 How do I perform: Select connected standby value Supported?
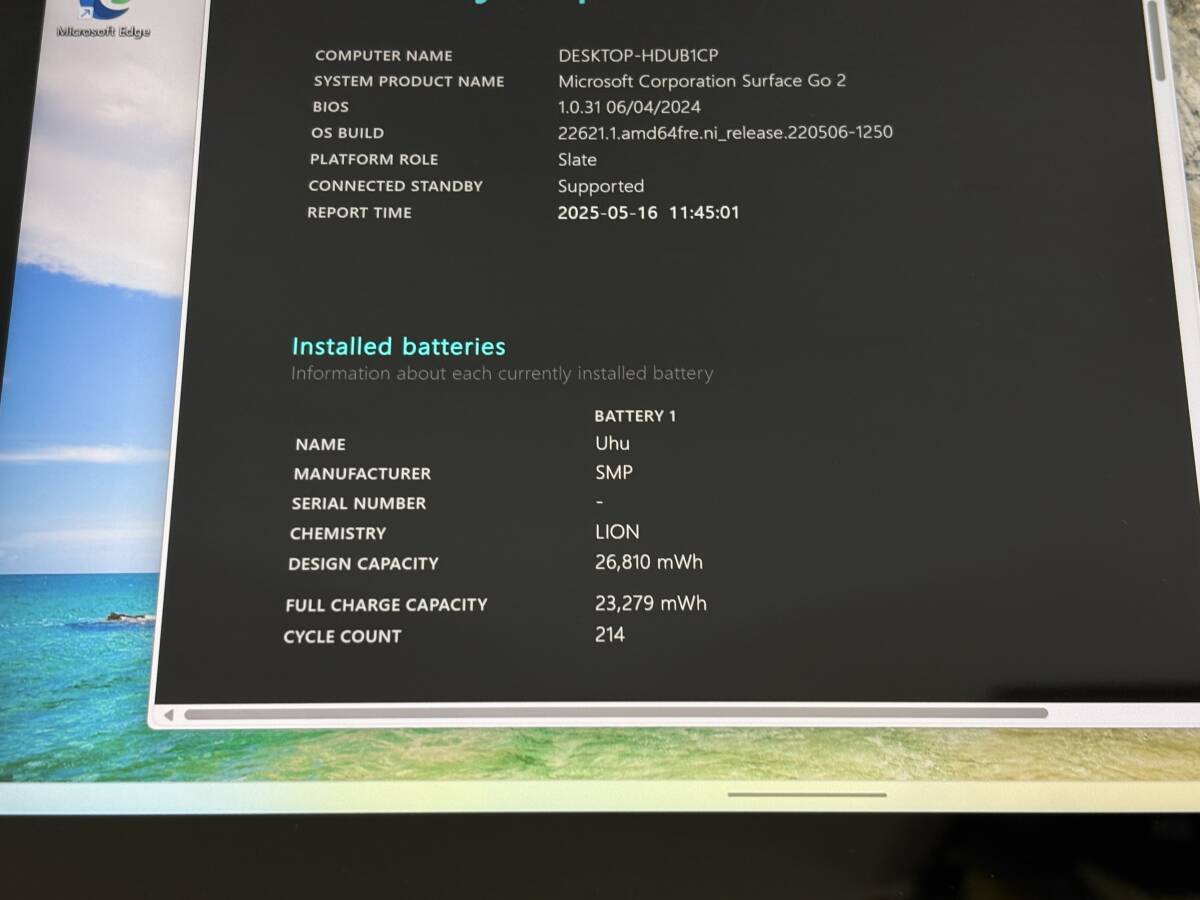coord(601,186)
